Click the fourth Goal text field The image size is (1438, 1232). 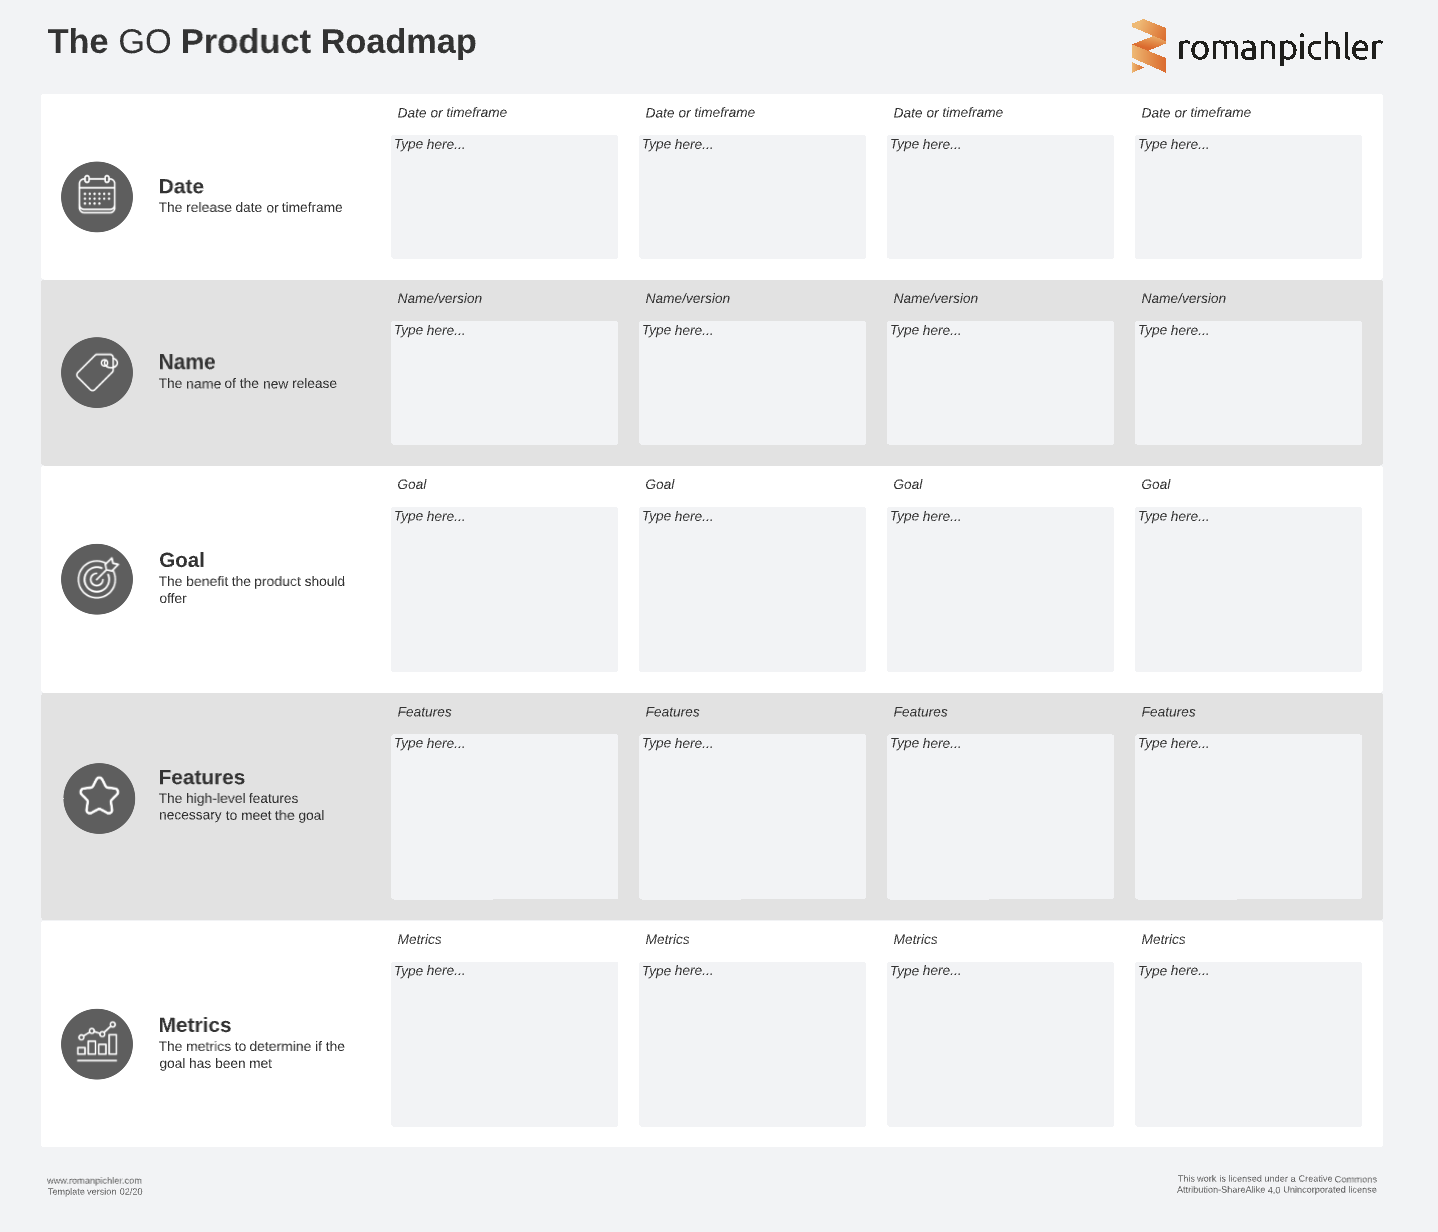[1248, 589]
